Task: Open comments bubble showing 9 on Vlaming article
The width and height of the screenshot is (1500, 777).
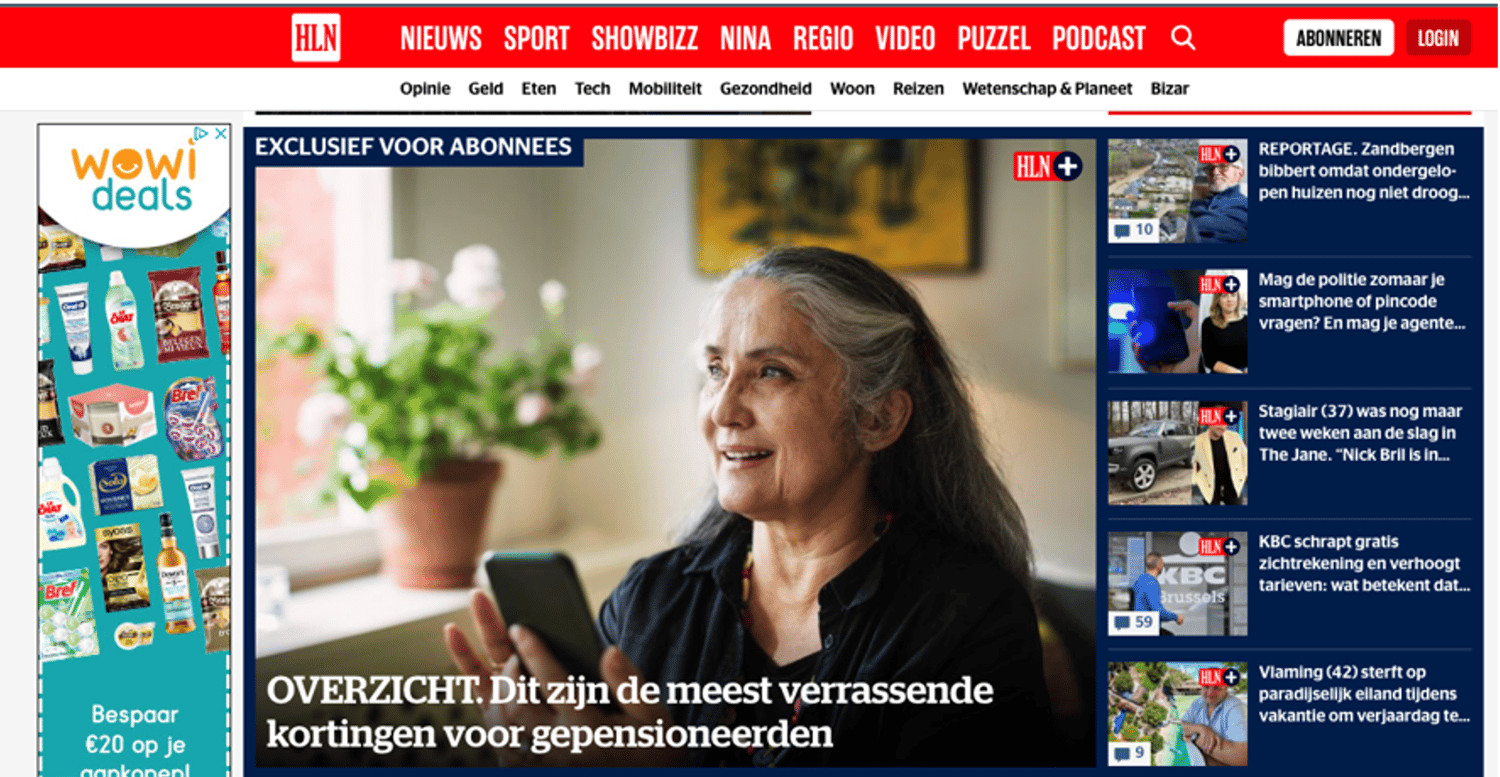Action: [1129, 753]
